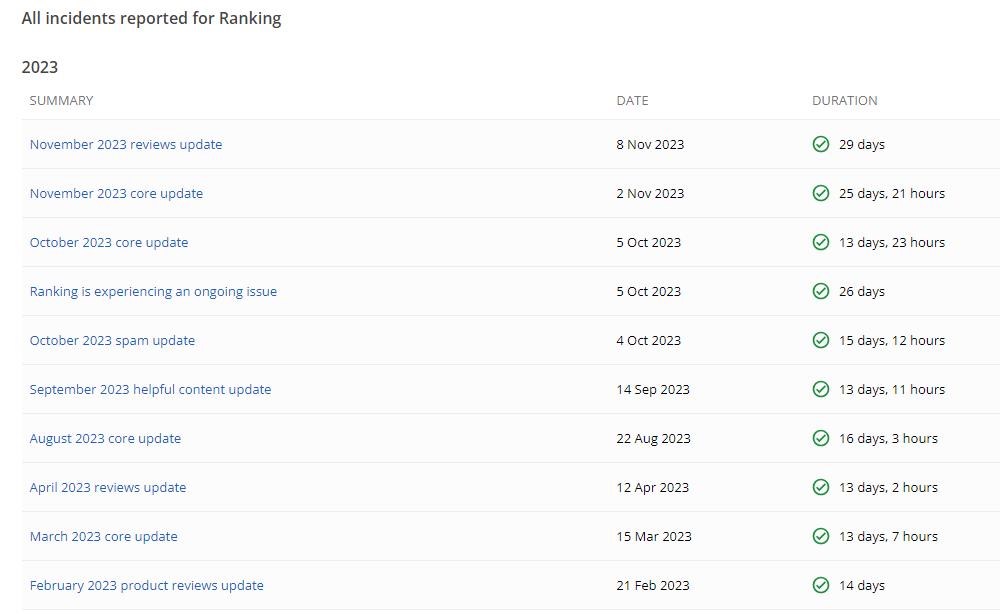Click the '13 days, 2 hours' duration text
Image resolution: width=1008 pixels, height=613 pixels.
(x=888, y=488)
